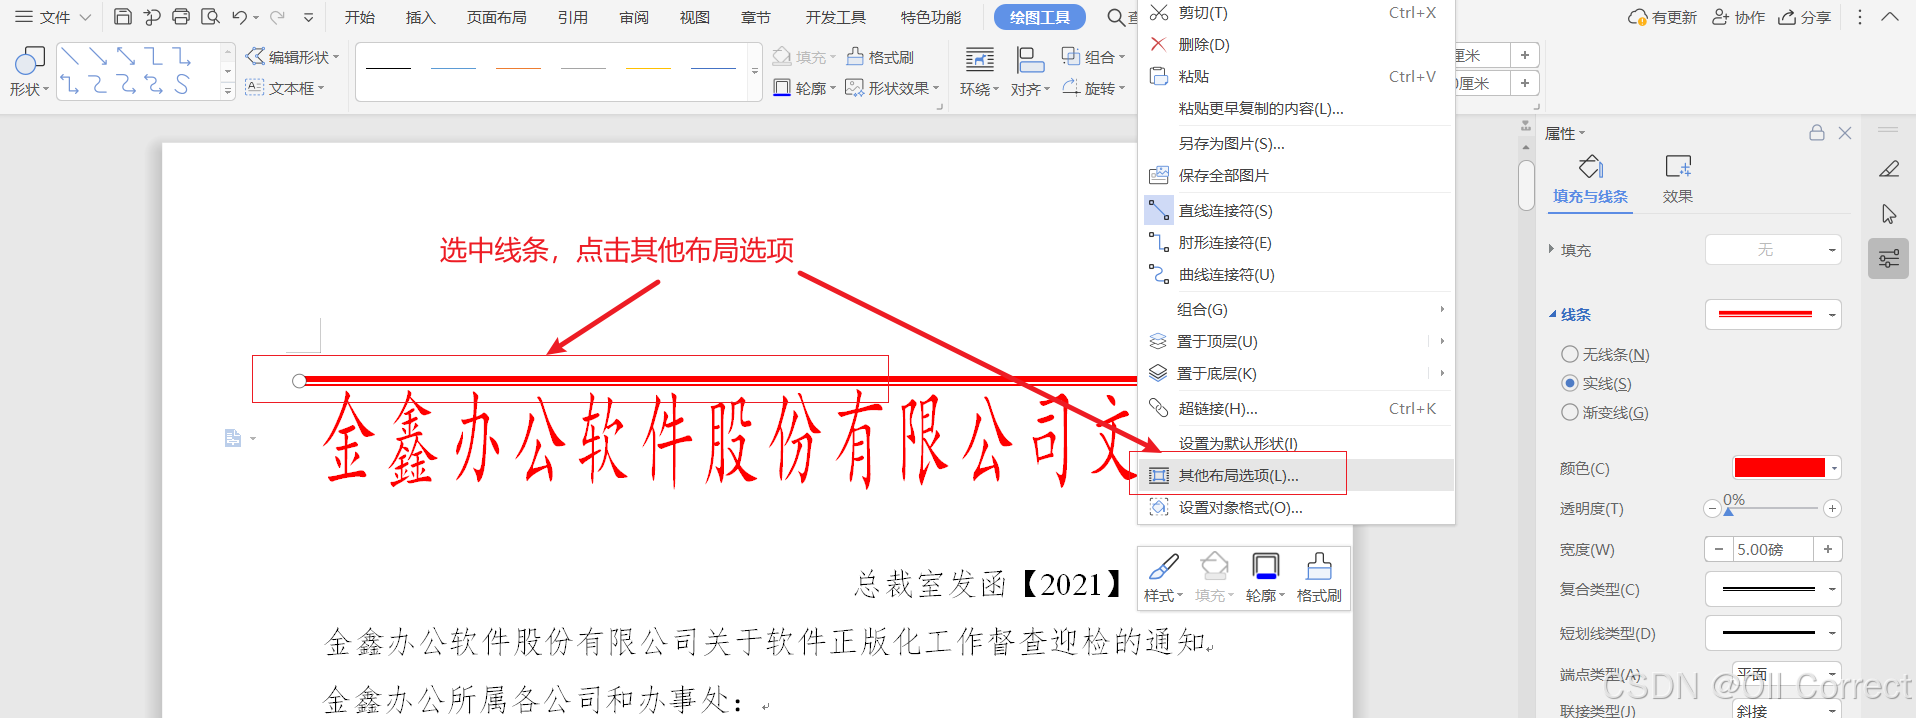Image resolution: width=1916 pixels, height=718 pixels.
Task: Adjust the 透明度 transparency slider
Action: pos(1729,509)
